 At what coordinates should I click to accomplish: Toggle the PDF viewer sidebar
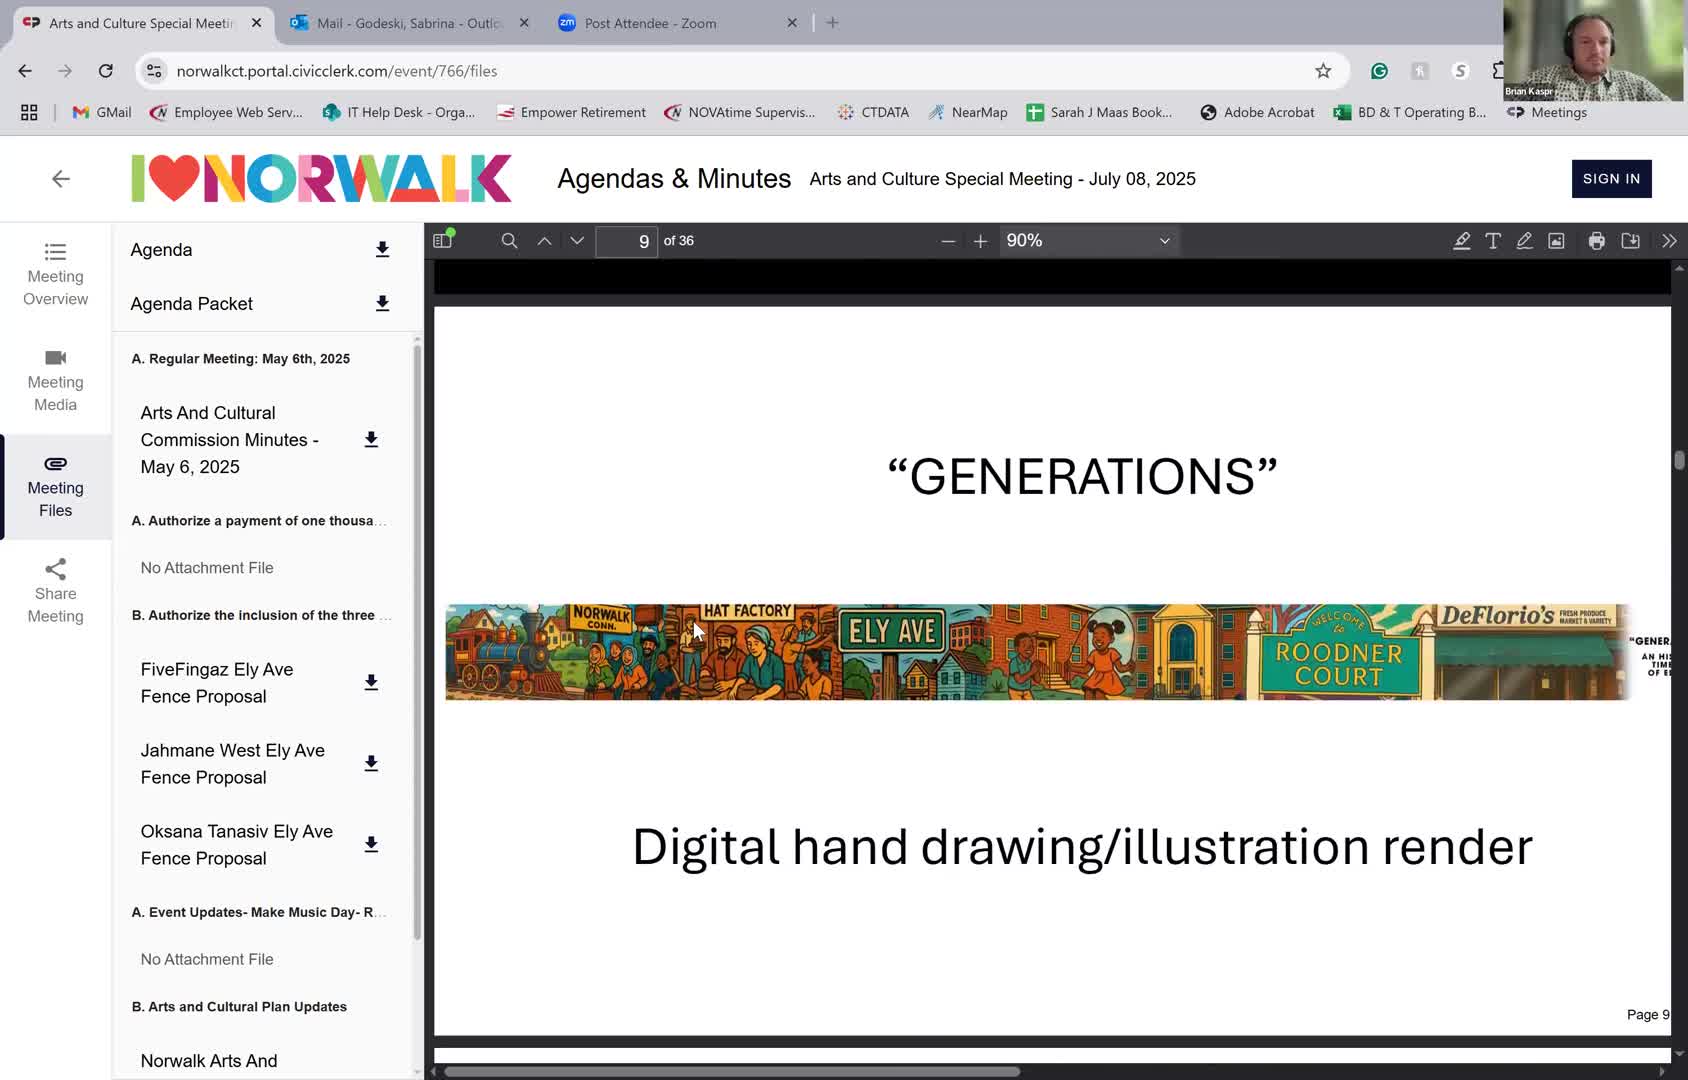coord(443,240)
